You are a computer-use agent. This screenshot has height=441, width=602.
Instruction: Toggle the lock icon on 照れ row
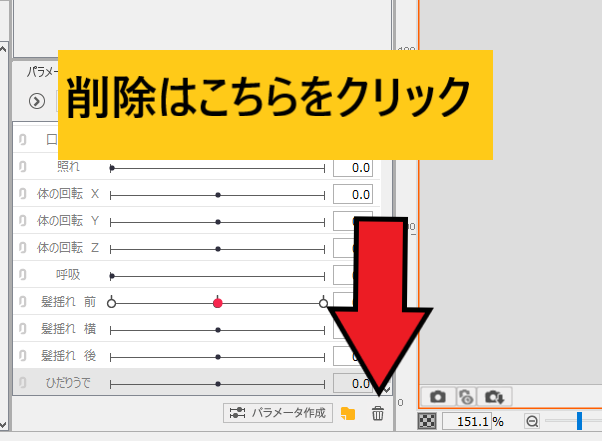click(x=23, y=167)
